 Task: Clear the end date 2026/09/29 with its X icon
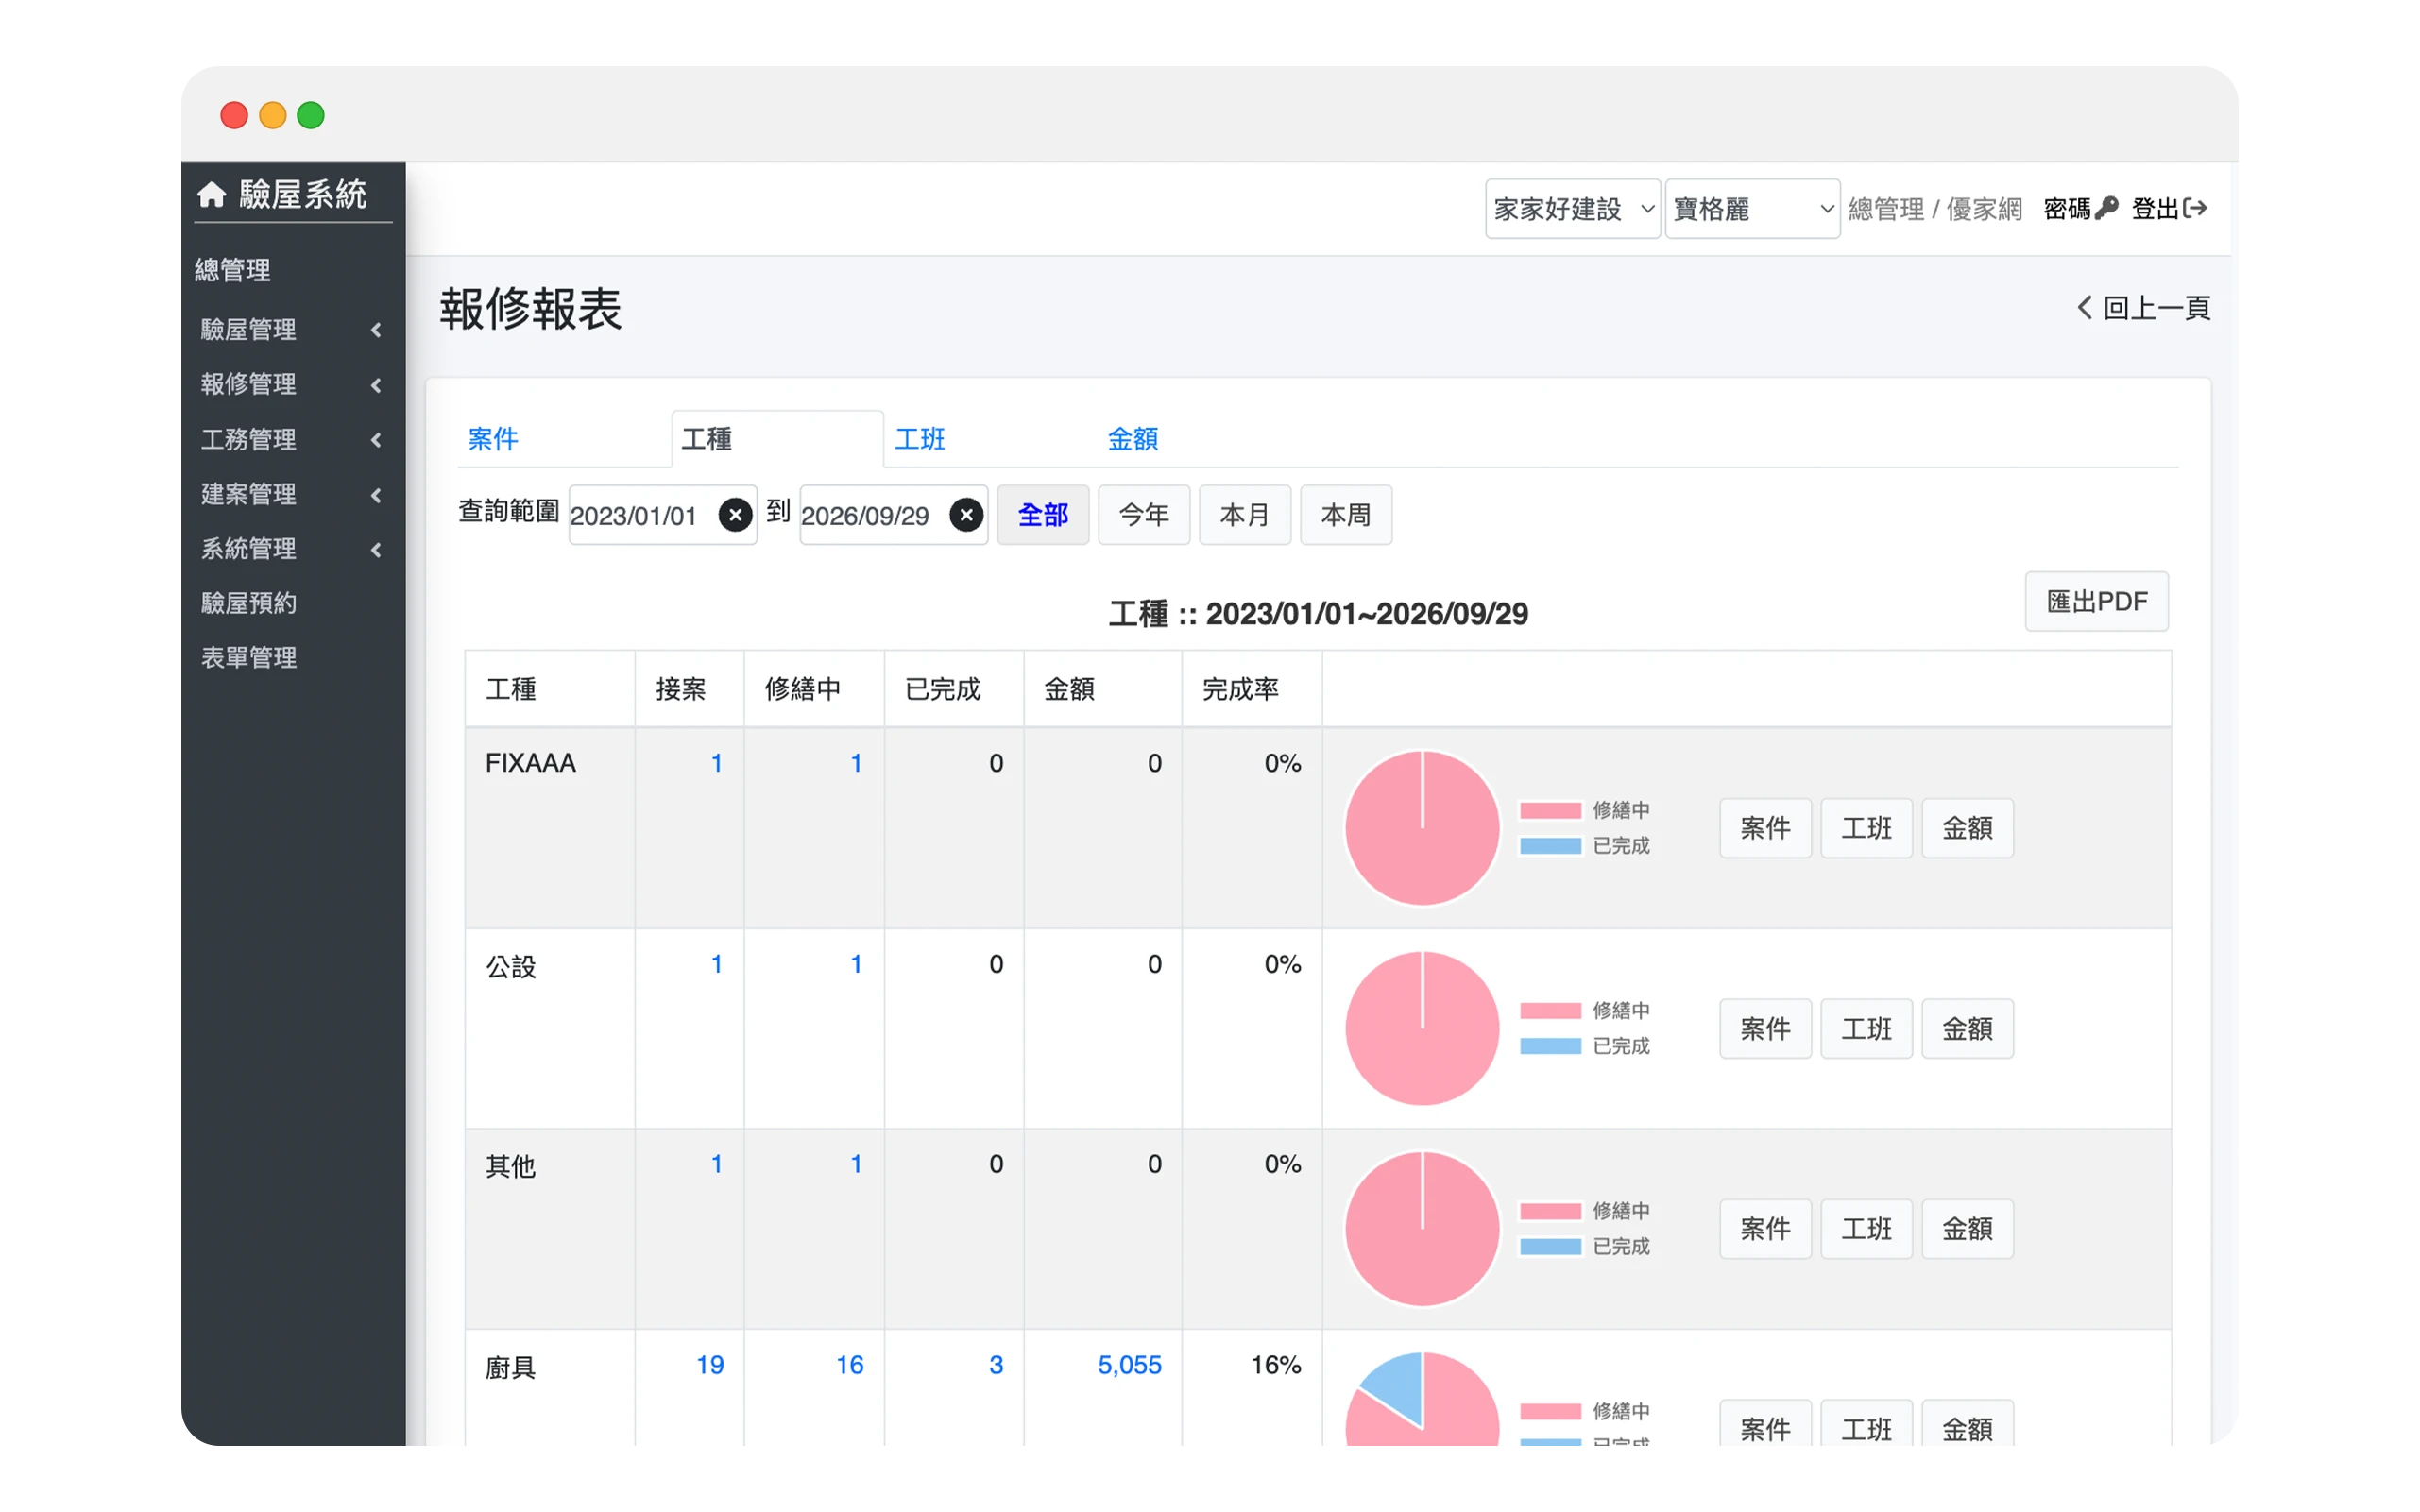(966, 515)
